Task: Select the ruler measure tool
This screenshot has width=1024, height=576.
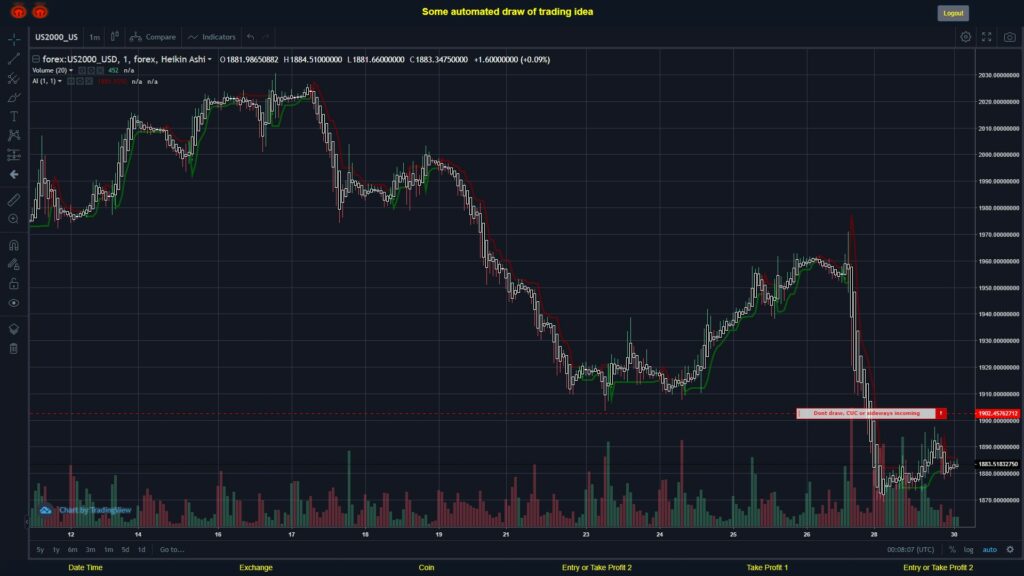Action: tap(14, 200)
